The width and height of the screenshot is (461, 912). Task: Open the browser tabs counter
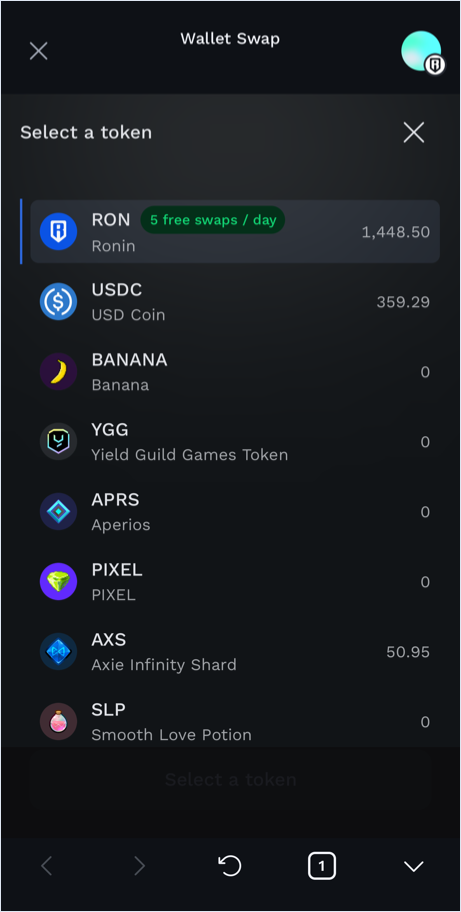(321, 867)
